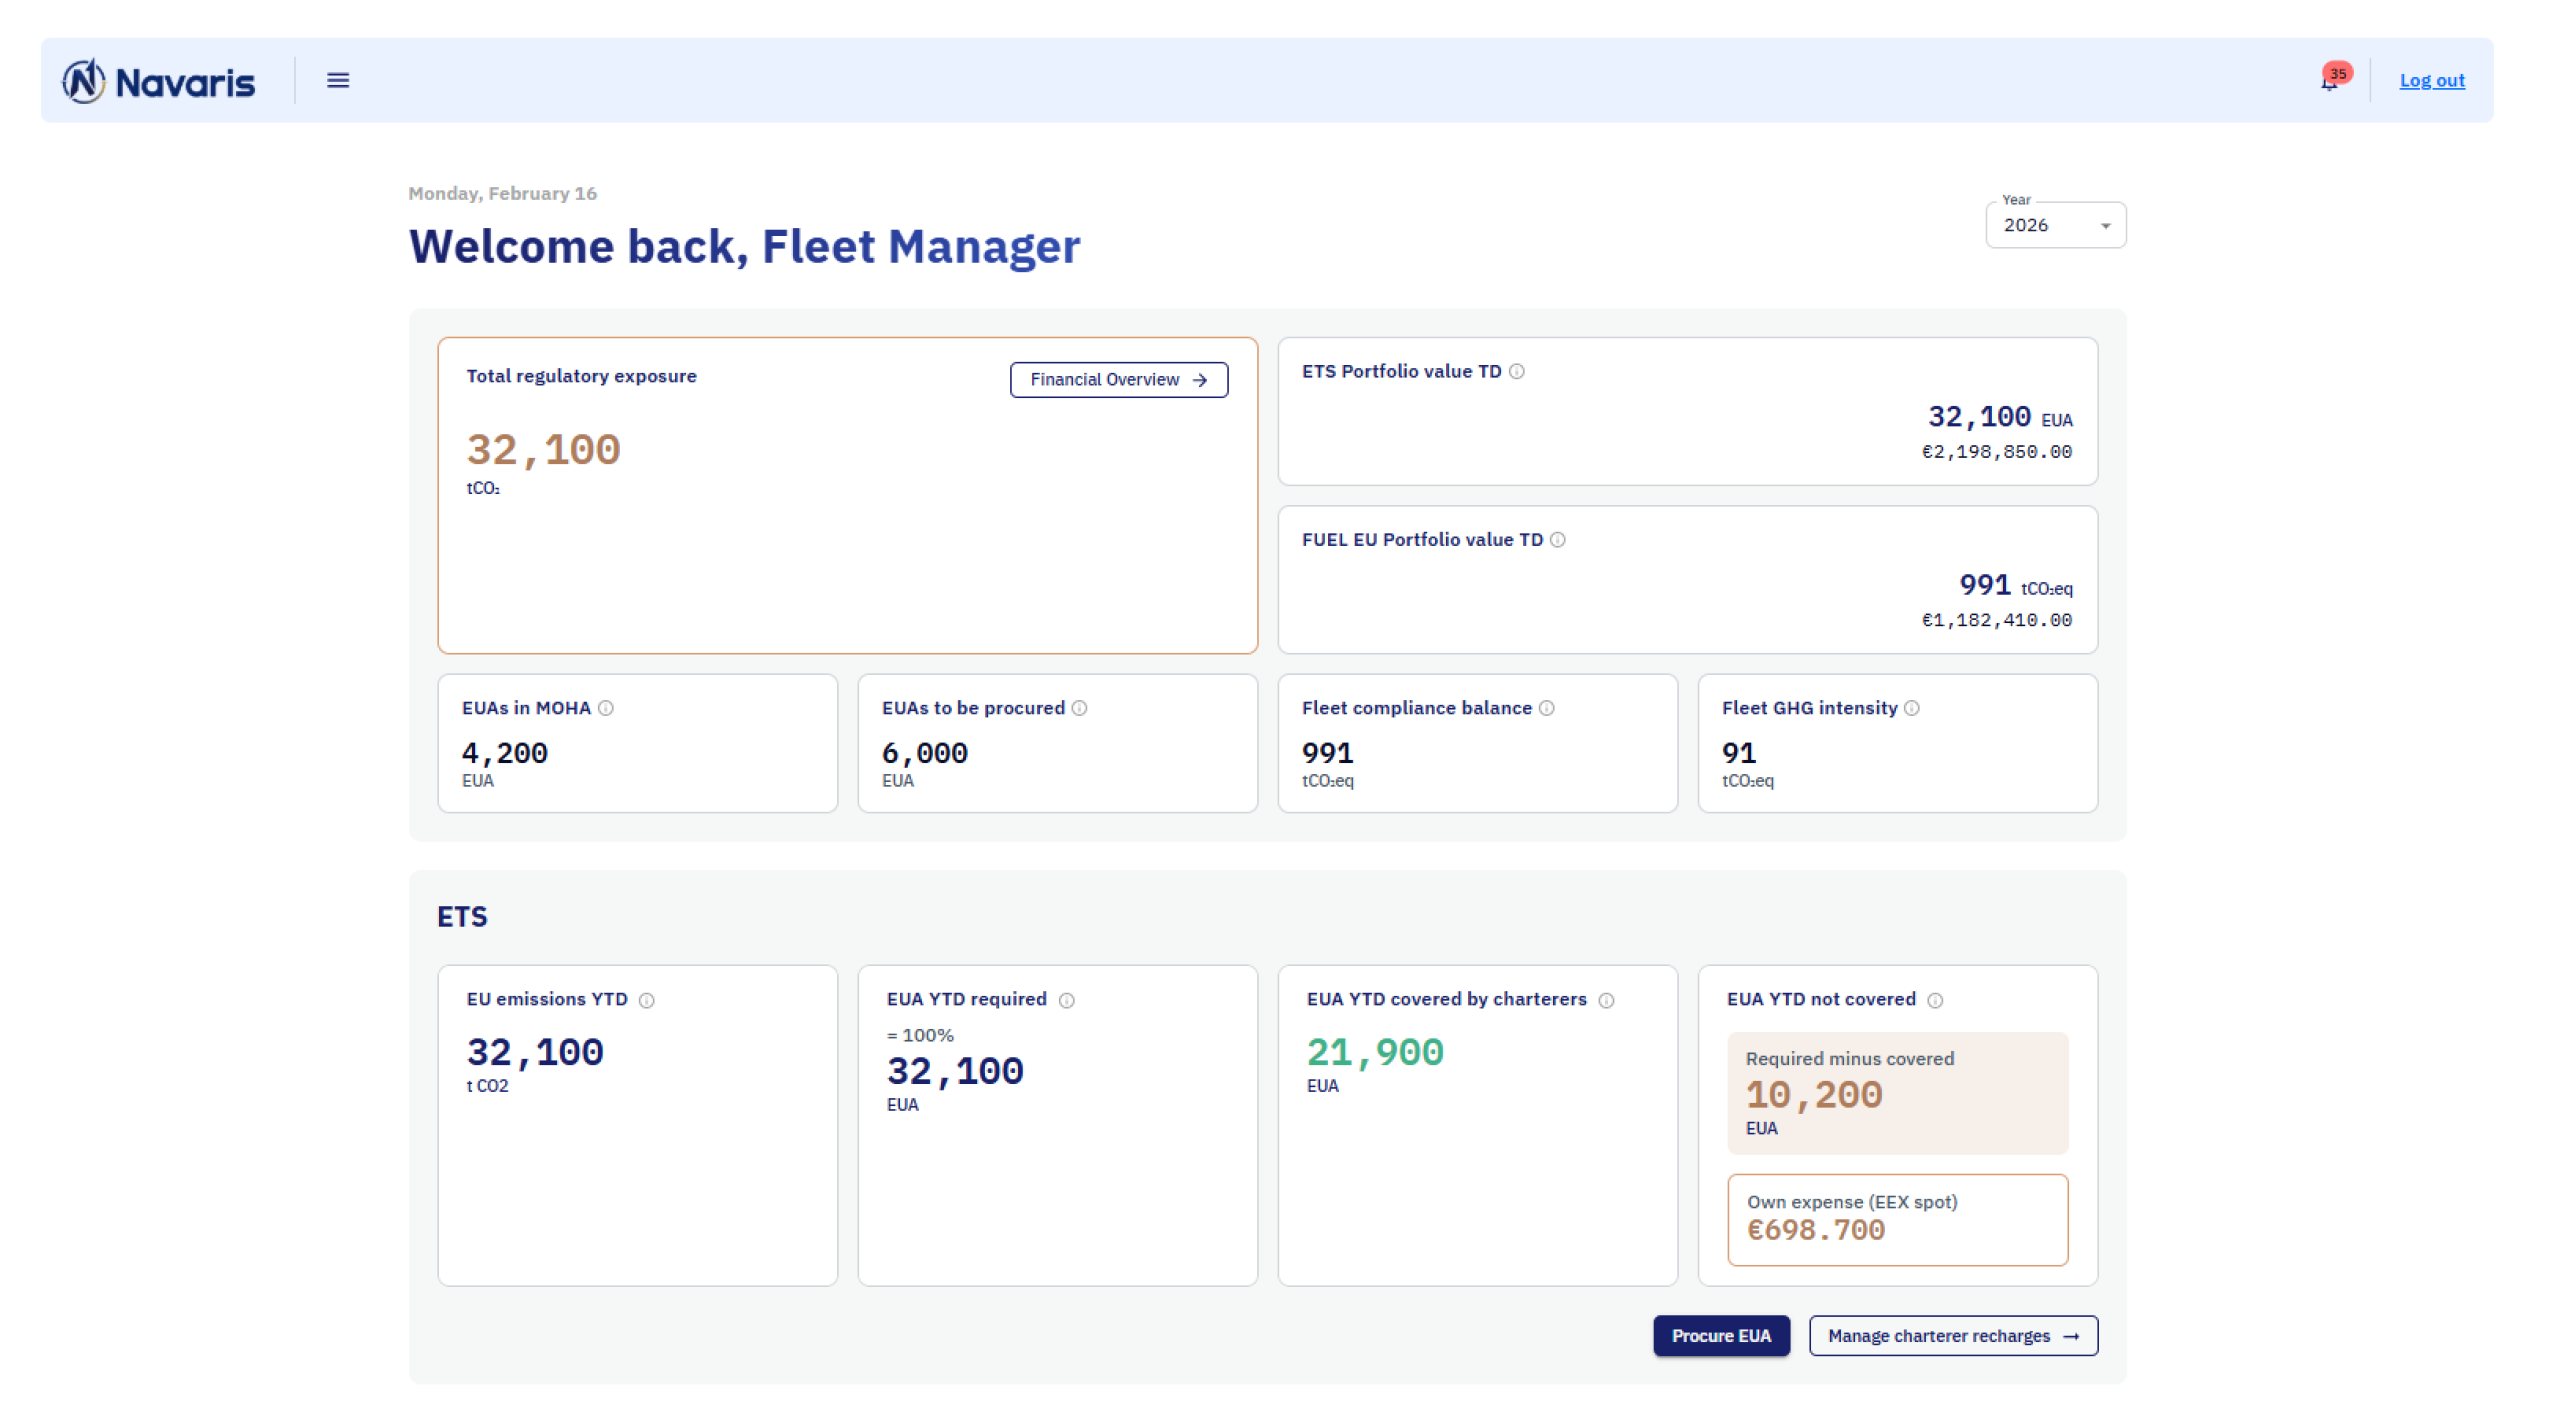Click EUAs to be procured info icon
Image resolution: width=2560 pixels, height=1427 pixels.
coord(1080,708)
